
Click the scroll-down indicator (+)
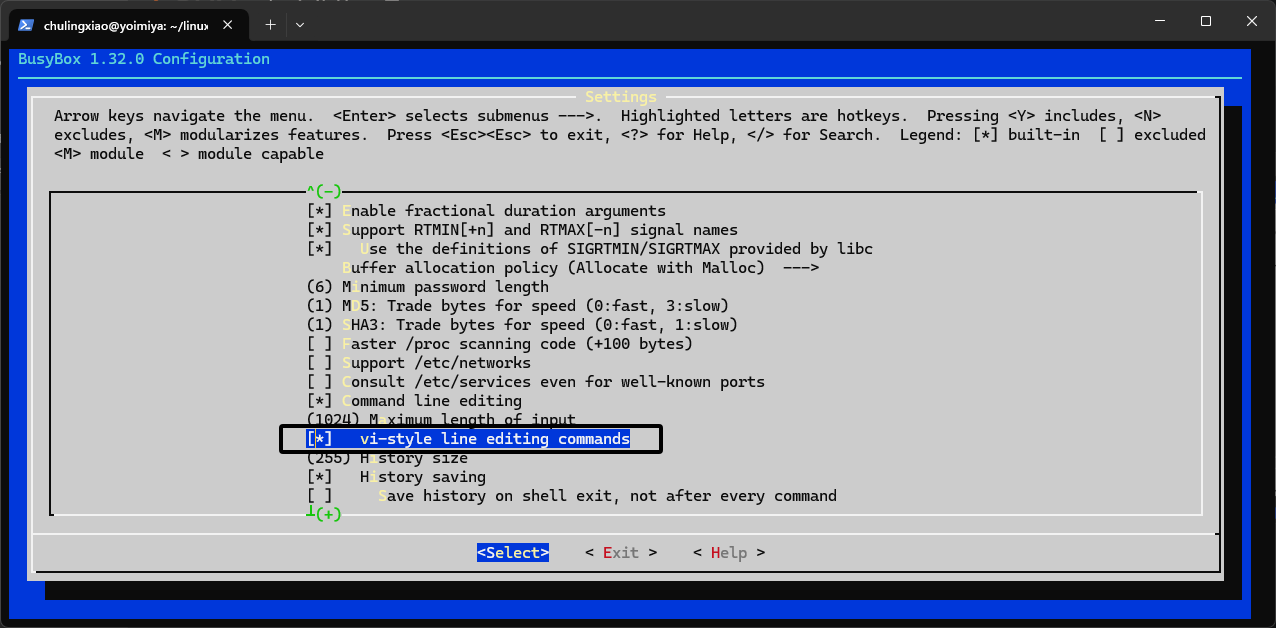coord(324,515)
